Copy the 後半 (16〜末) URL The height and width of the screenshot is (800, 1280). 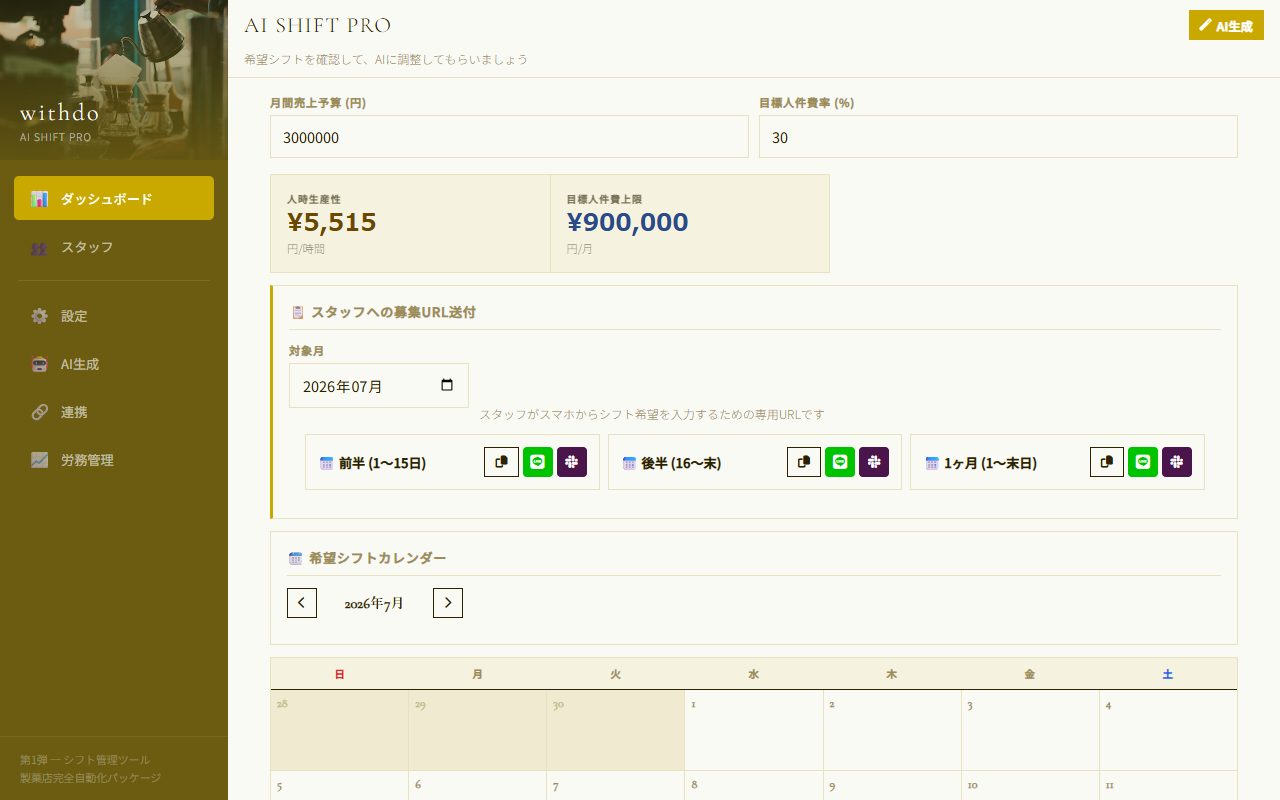coord(804,462)
